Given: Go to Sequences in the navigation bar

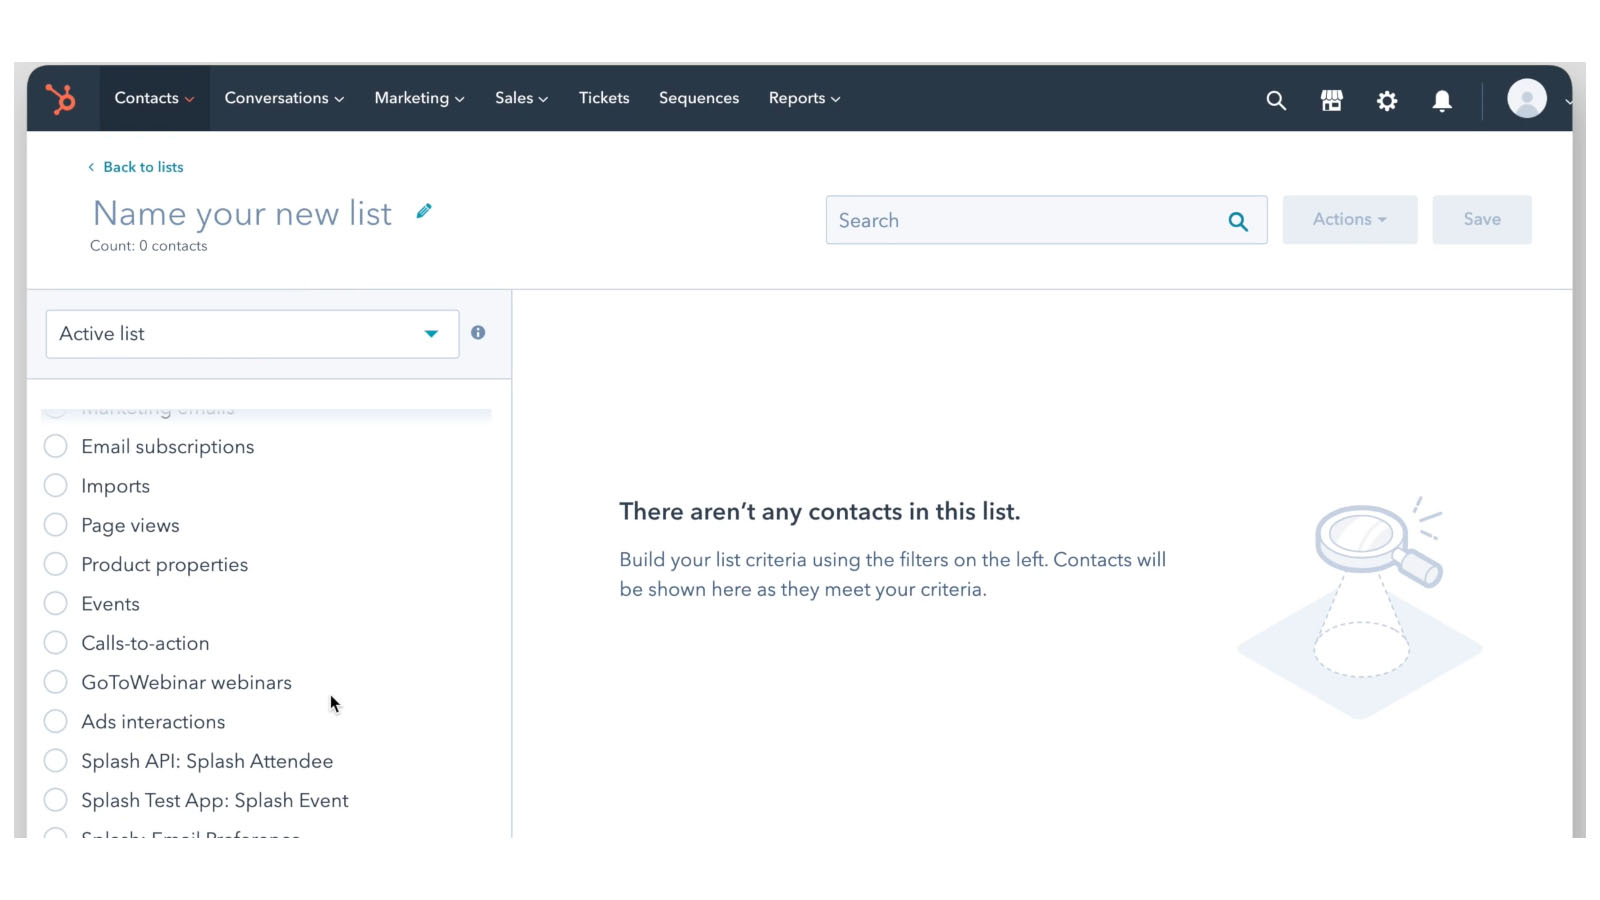Looking at the screenshot, I should (x=698, y=98).
